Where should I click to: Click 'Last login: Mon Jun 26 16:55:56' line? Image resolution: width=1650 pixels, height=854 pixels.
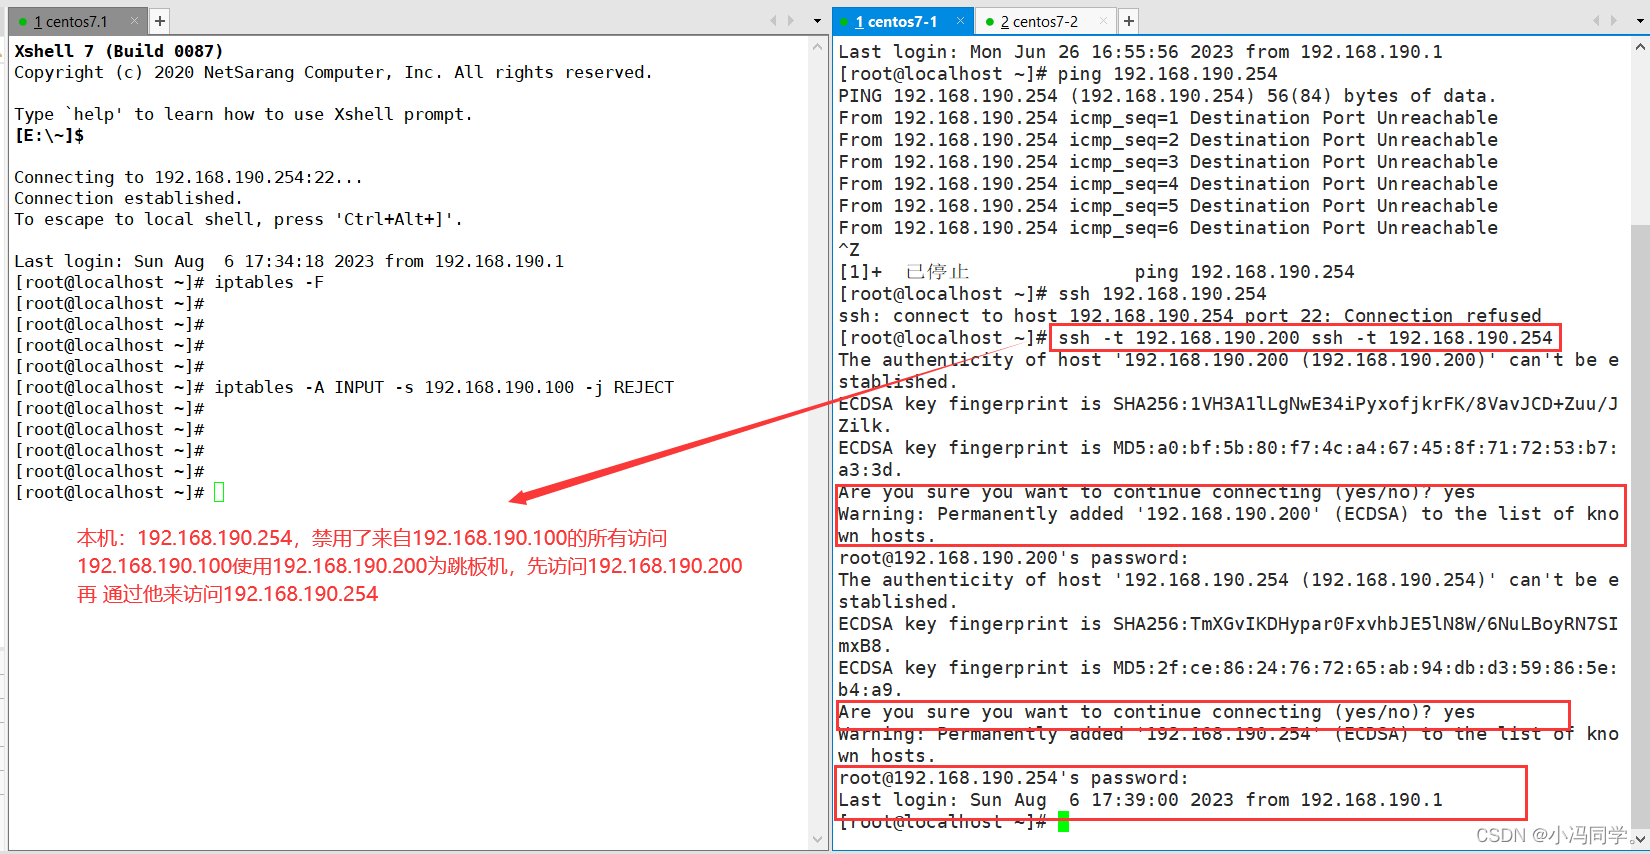[x=1140, y=52]
